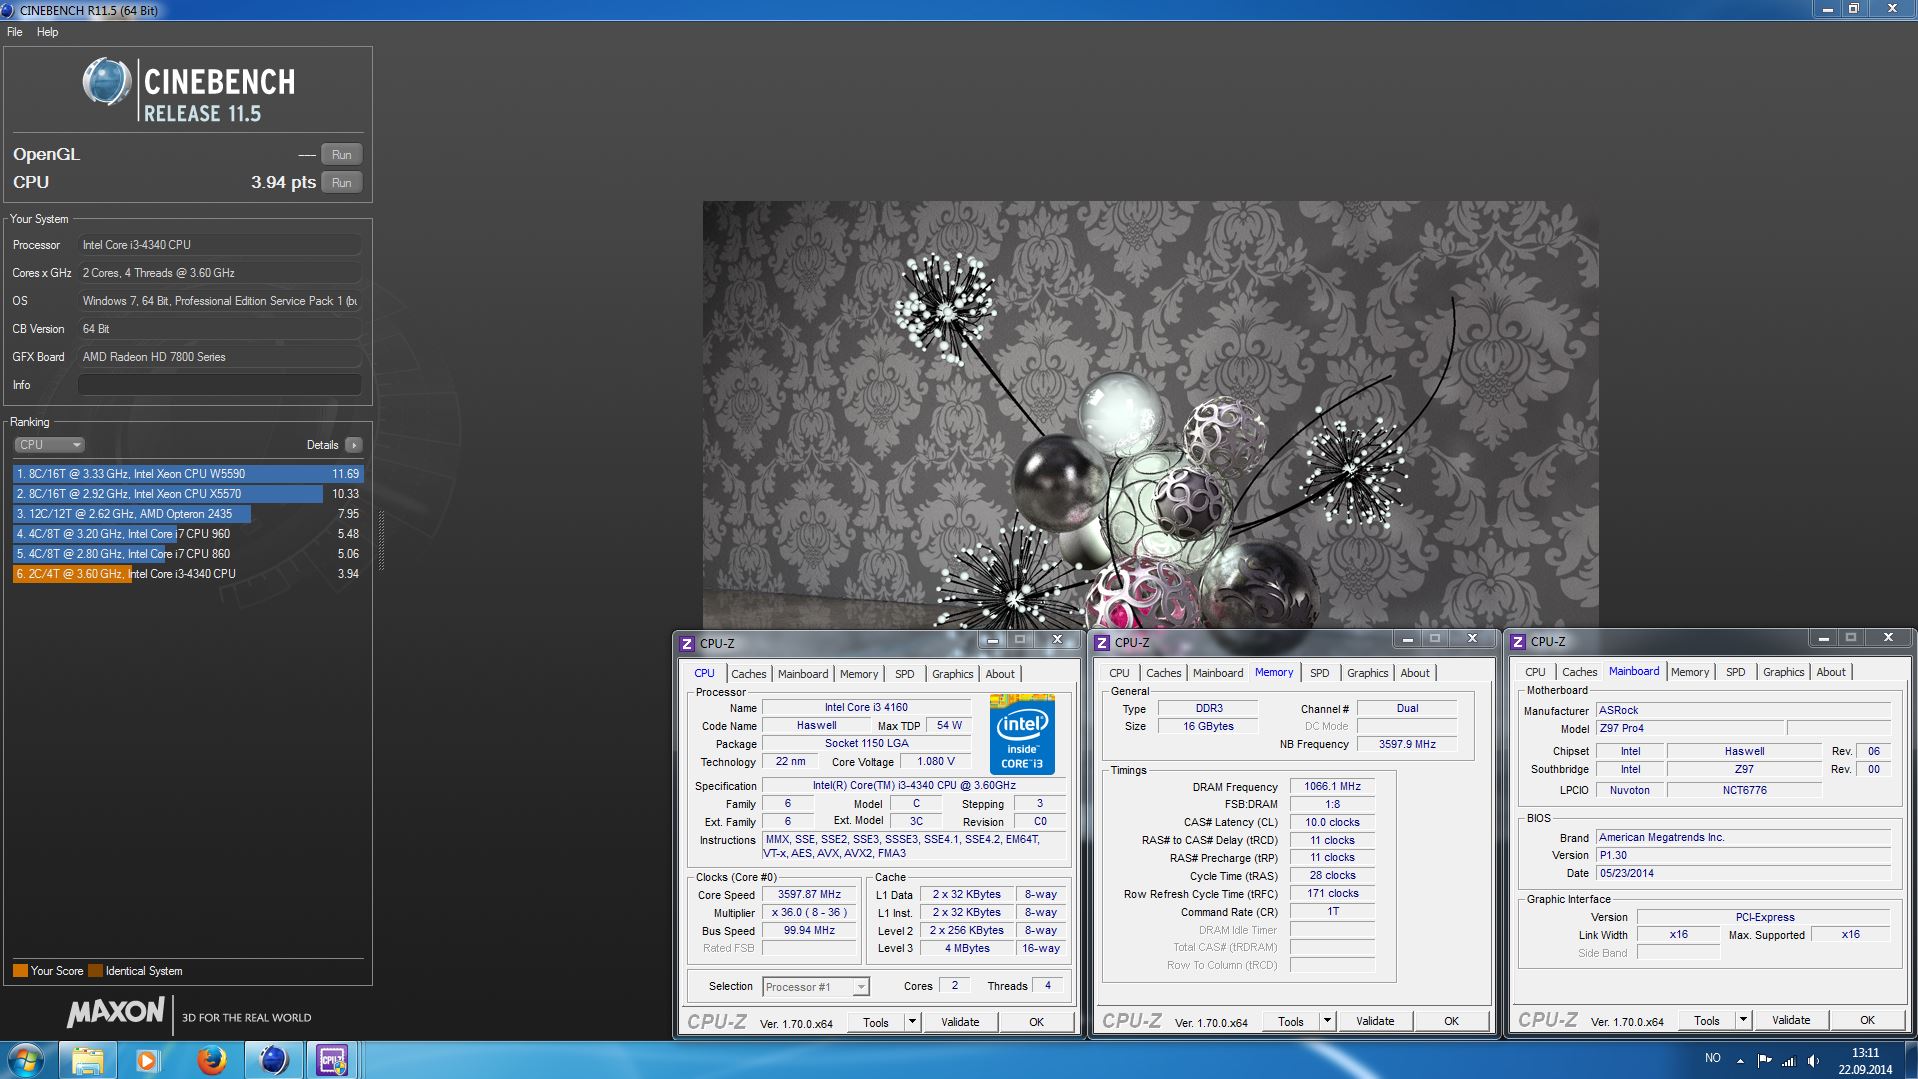Run the OpenGL benchmark
Viewport: 1918px width, 1079px height.
tap(341, 155)
